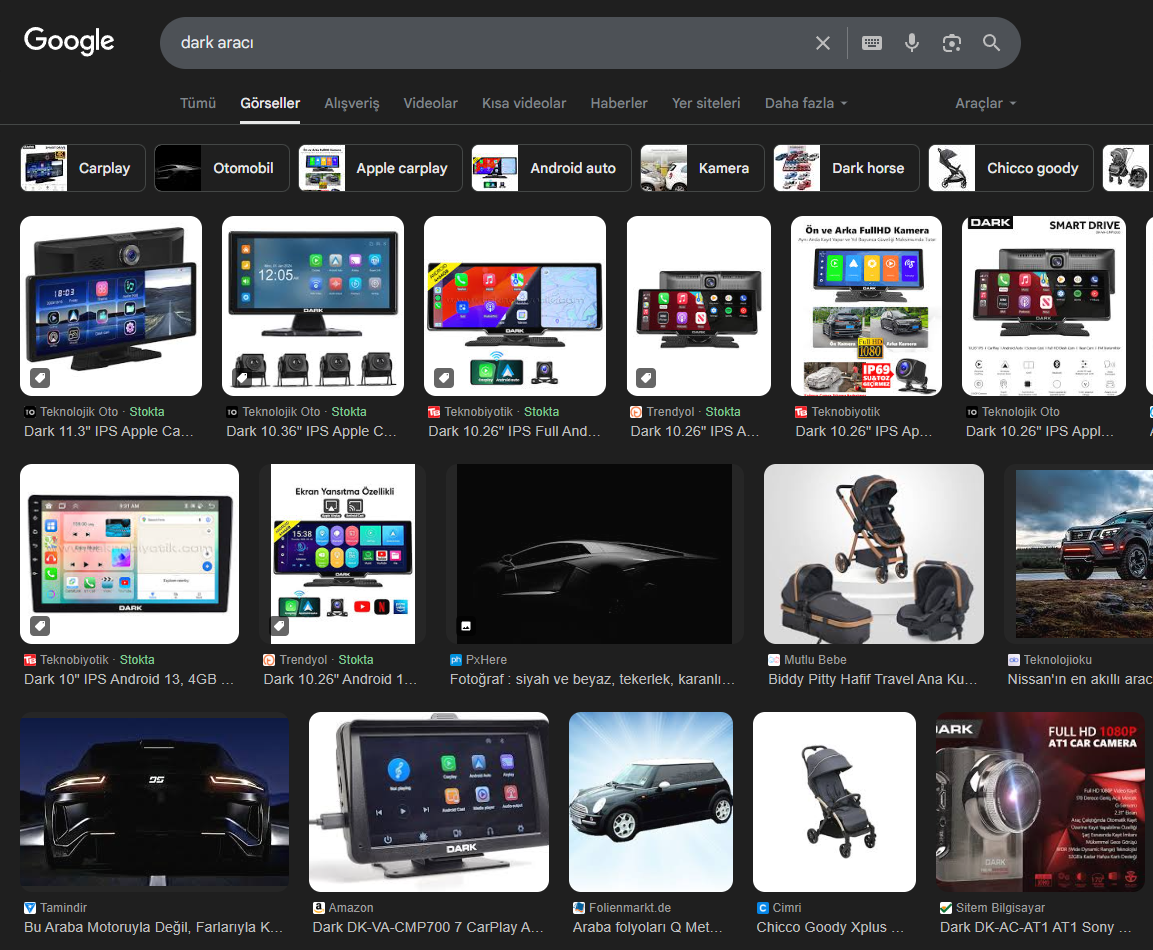Open the Kısa videolar tab
Screen dimensions: 1153x950
click(524, 104)
